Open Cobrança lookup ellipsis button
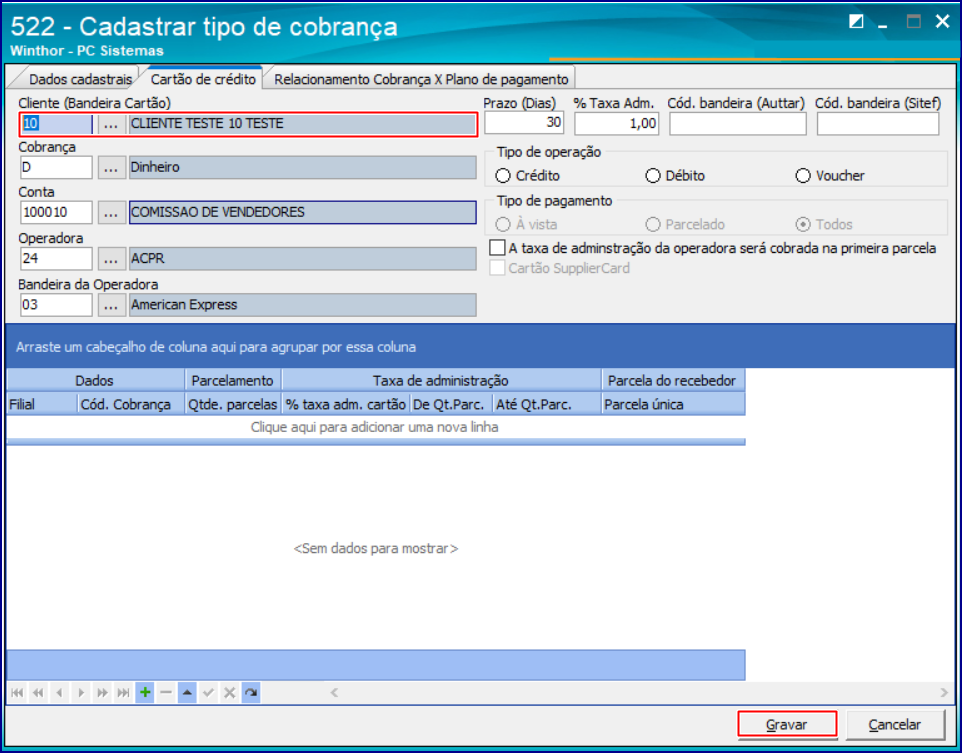This screenshot has width=962, height=753. [111, 168]
